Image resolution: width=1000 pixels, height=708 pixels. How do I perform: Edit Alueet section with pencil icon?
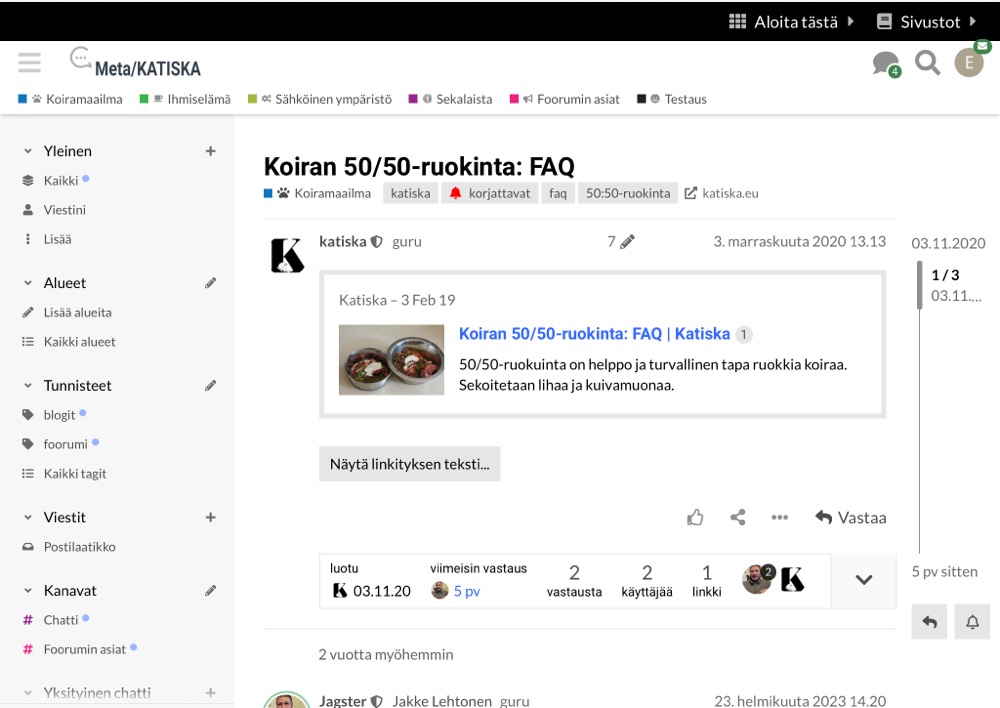tap(210, 283)
